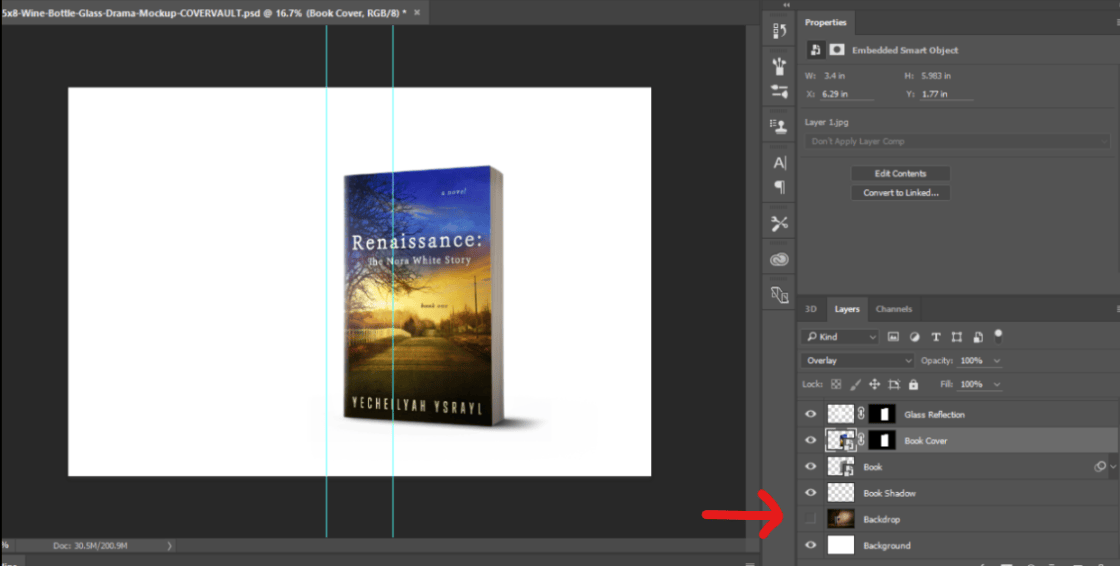Viewport: 1120px width, 566px height.
Task: Click the Edit Contents button
Action: [900, 174]
